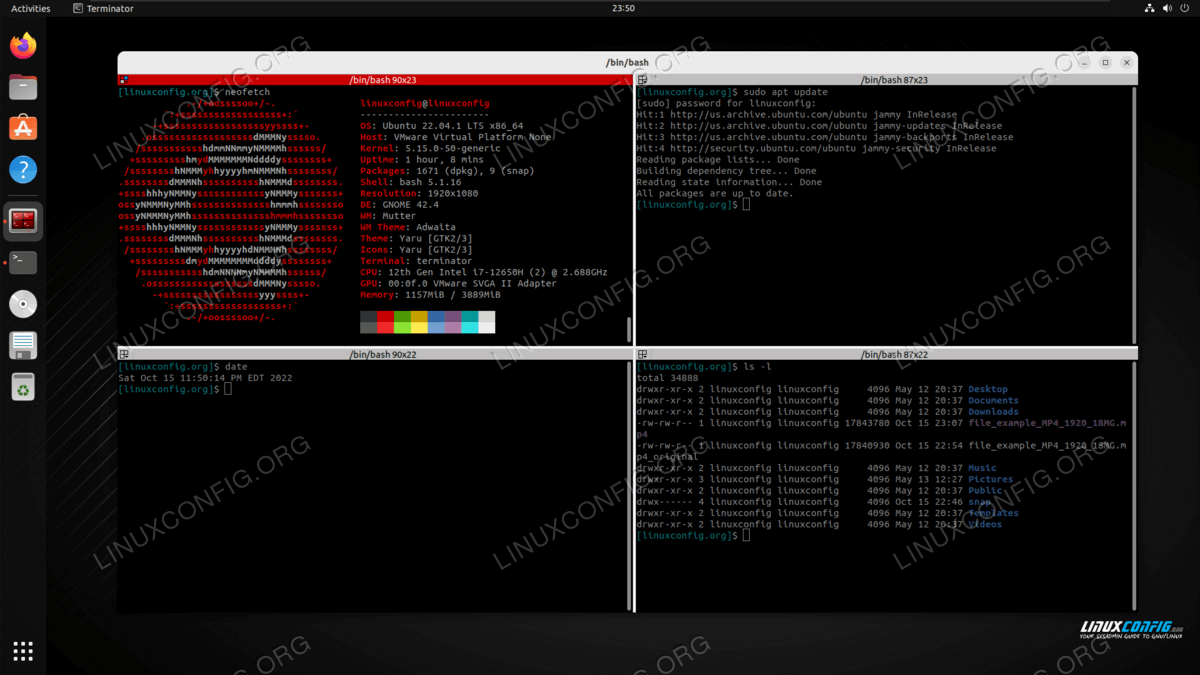1200x675 pixels.
Task: Click the 'OS: Ubuntu 22.04.1 LTS x86_64' line
Action: tap(442, 126)
